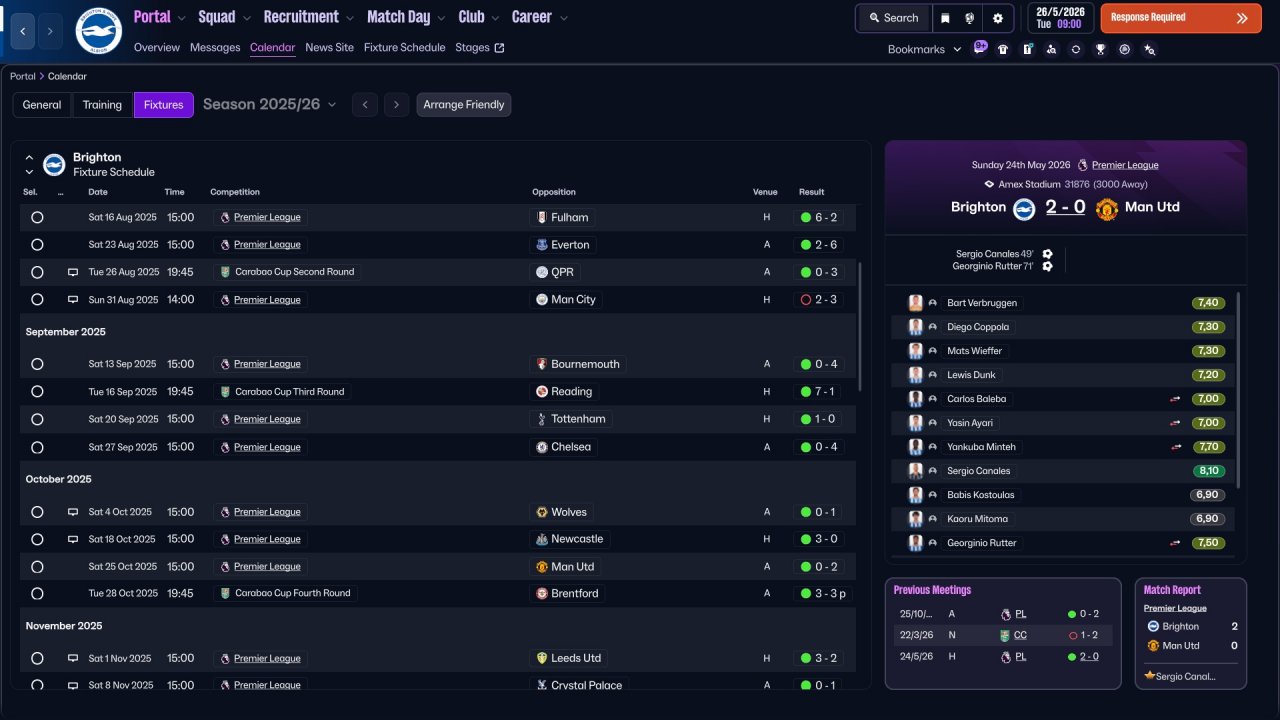
Task: Go to the next season arrow
Action: coord(397,105)
